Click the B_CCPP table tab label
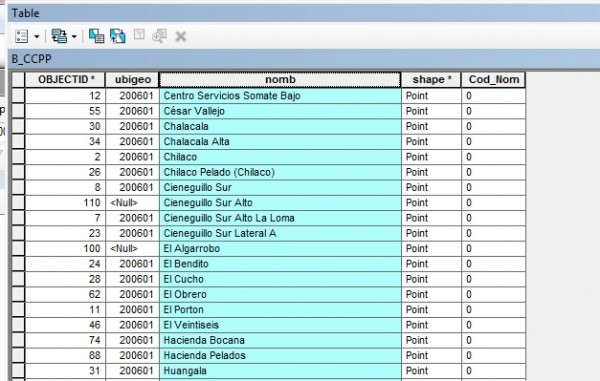The width and height of the screenshot is (600, 381). [31, 59]
